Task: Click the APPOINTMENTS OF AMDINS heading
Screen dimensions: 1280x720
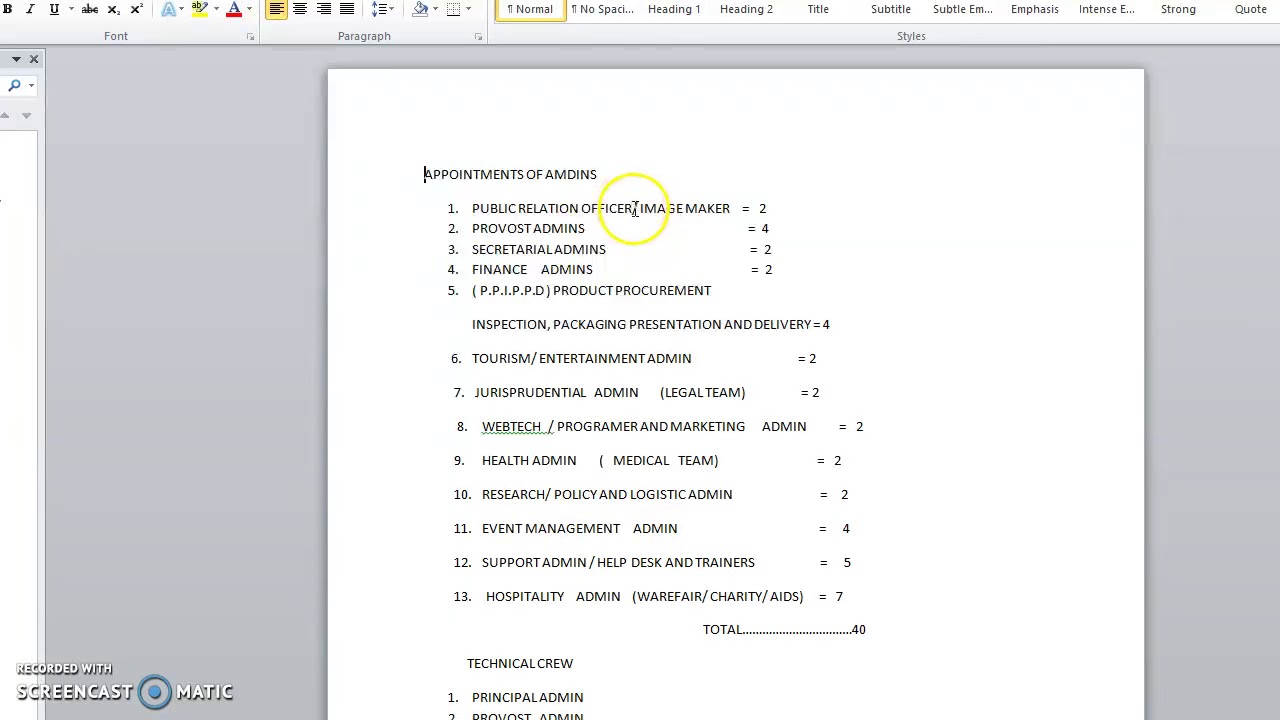Action: [x=510, y=174]
